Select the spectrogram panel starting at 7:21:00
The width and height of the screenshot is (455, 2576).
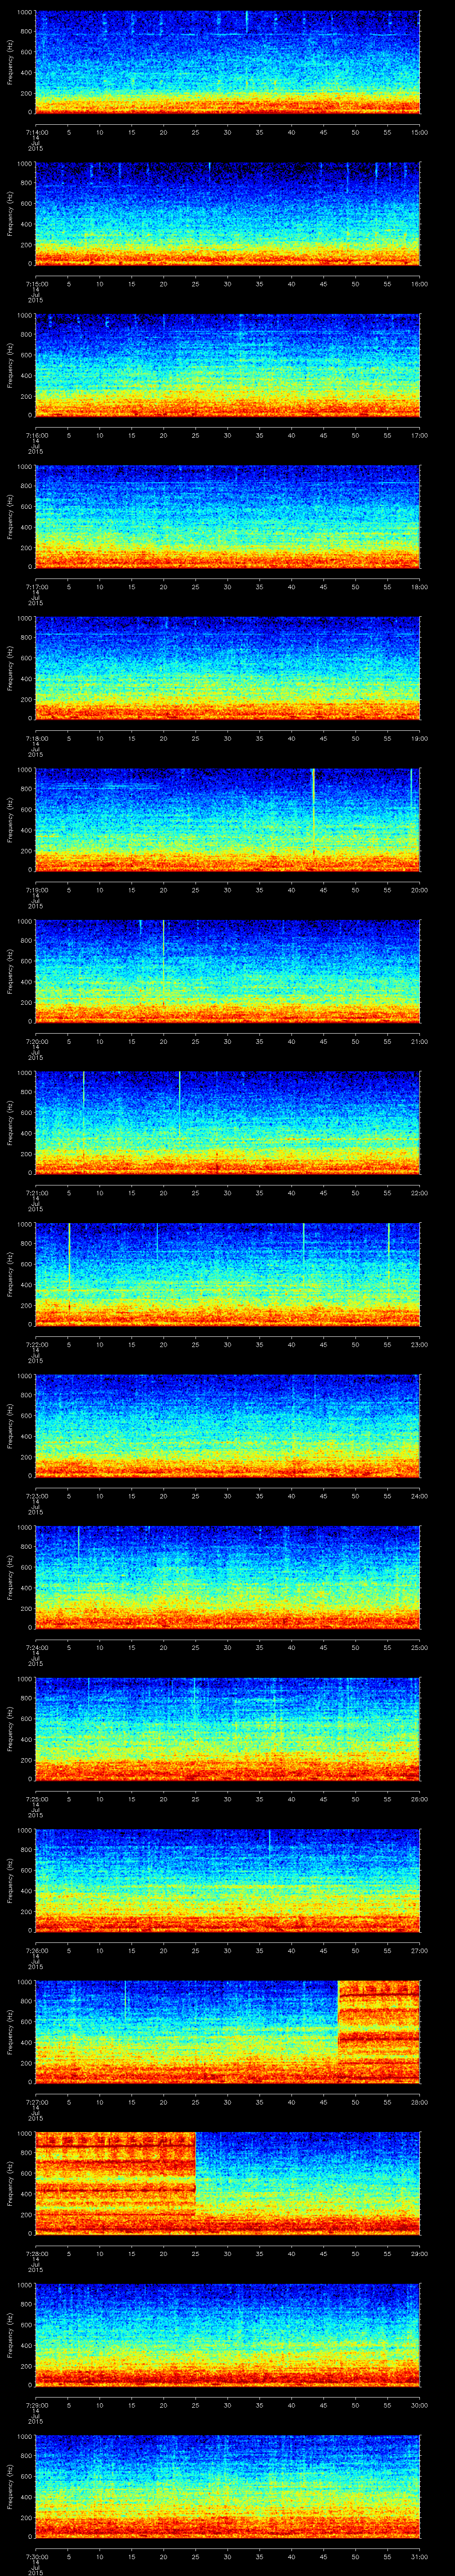coord(228,1123)
